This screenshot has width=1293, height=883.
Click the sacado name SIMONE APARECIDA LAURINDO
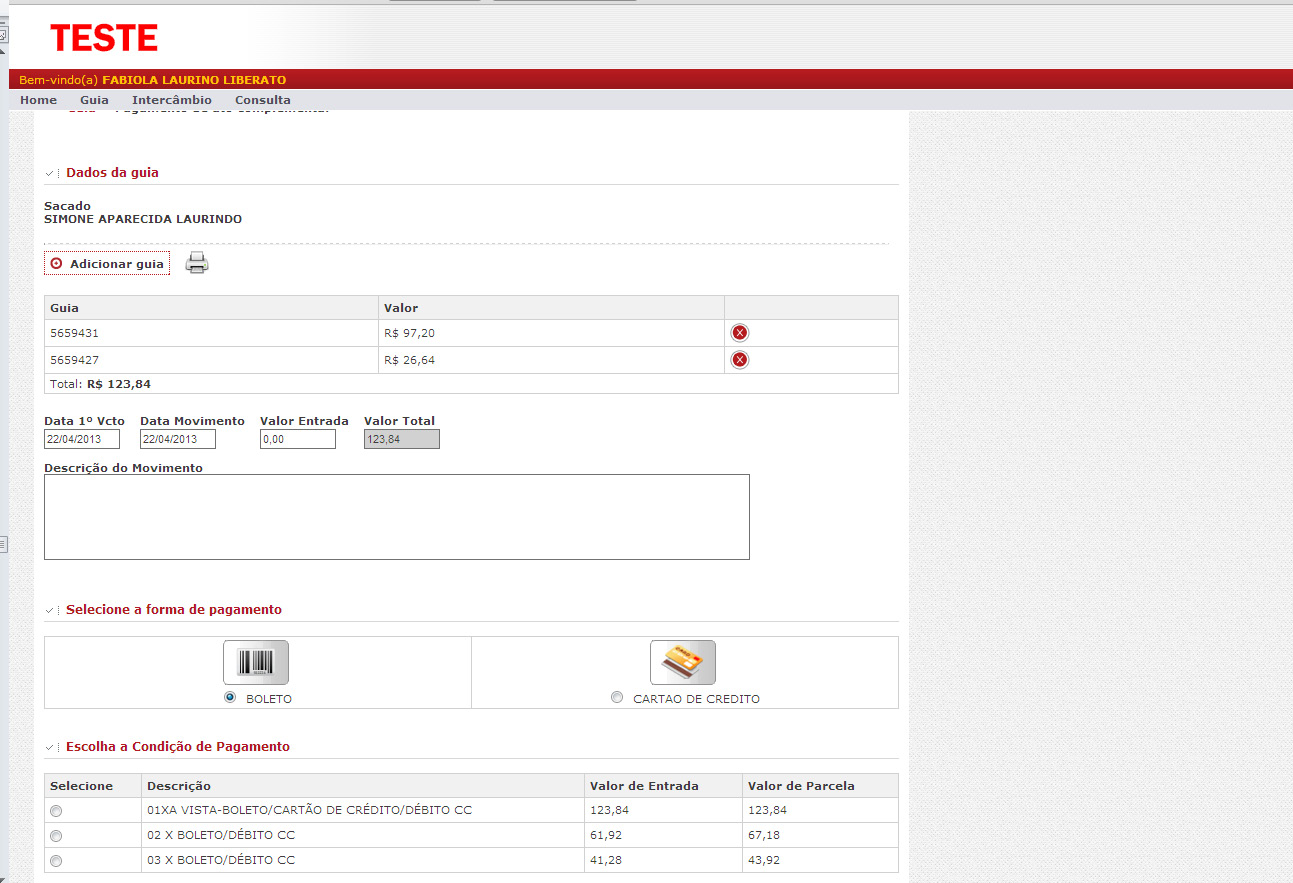pyautogui.click(x=143, y=219)
